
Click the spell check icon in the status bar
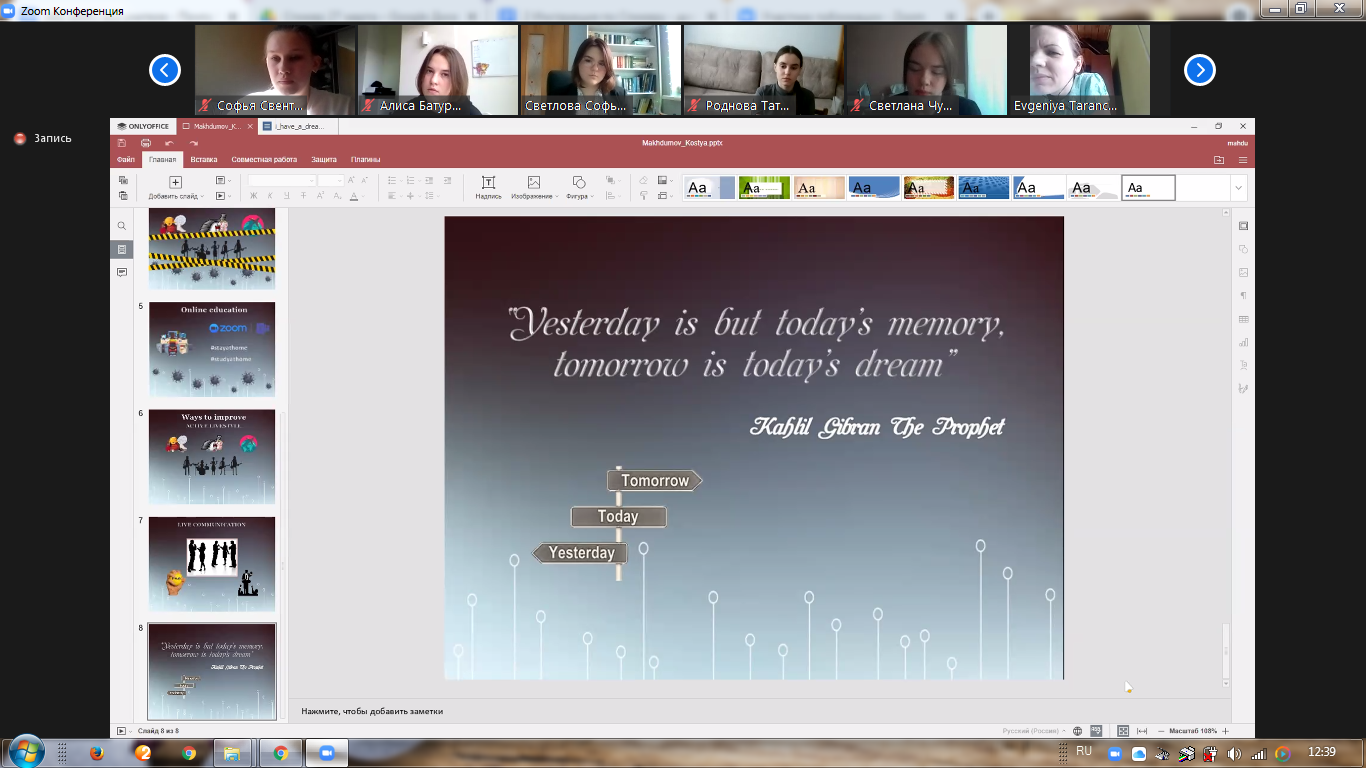point(1097,731)
